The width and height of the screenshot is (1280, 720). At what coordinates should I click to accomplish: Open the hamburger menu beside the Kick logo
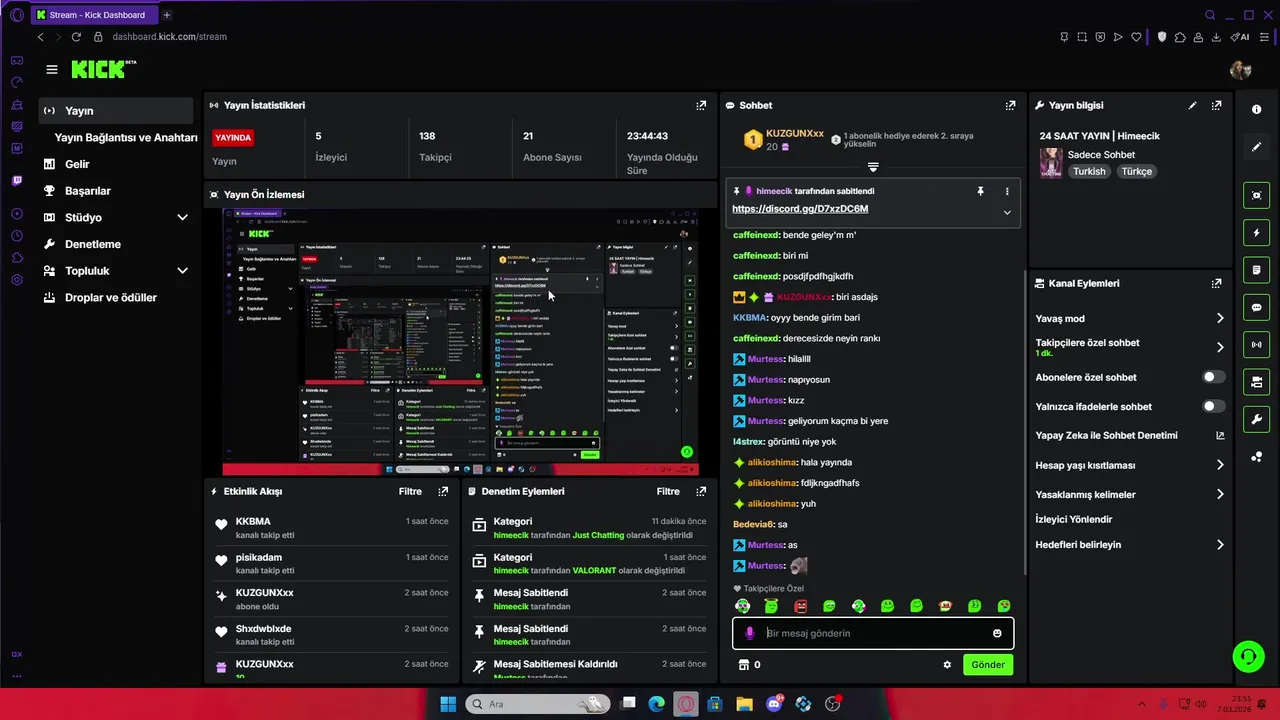[52, 69]
